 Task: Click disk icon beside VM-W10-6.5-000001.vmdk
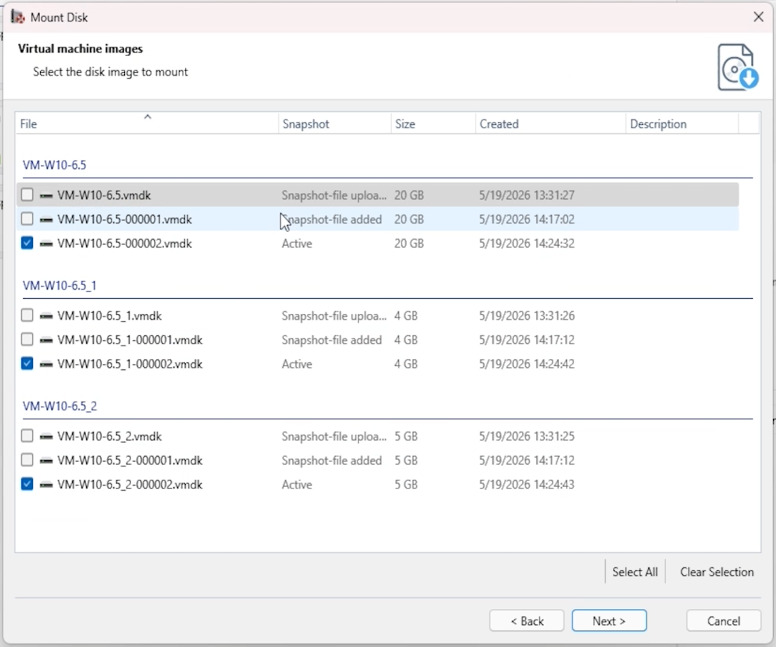46,219
